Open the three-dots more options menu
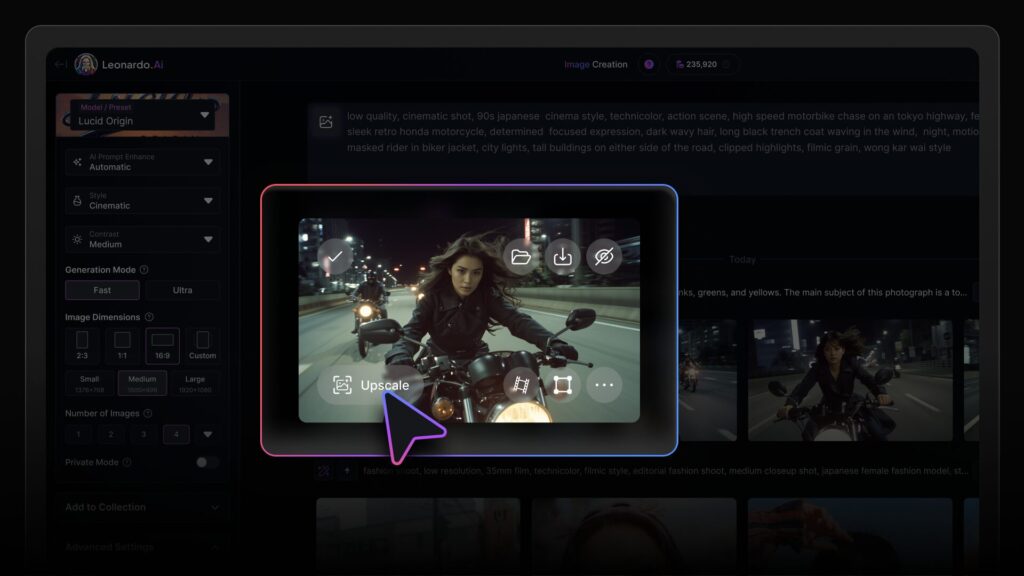 tap(604, 385)
